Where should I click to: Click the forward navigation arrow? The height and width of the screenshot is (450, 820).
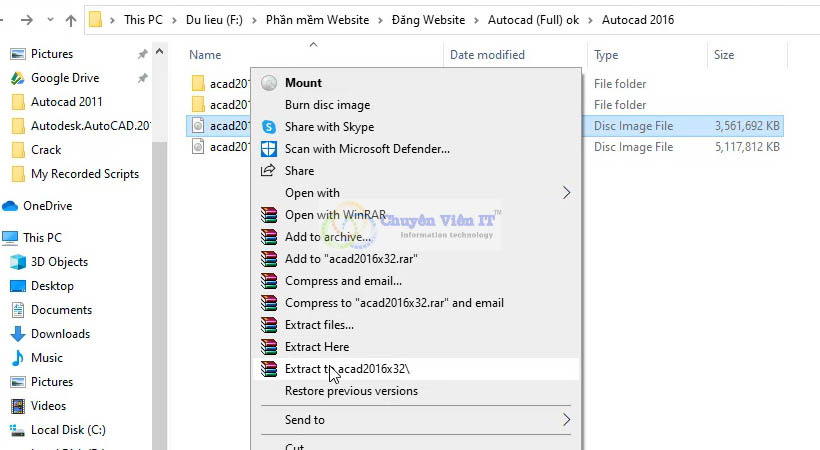coord(27,20)
